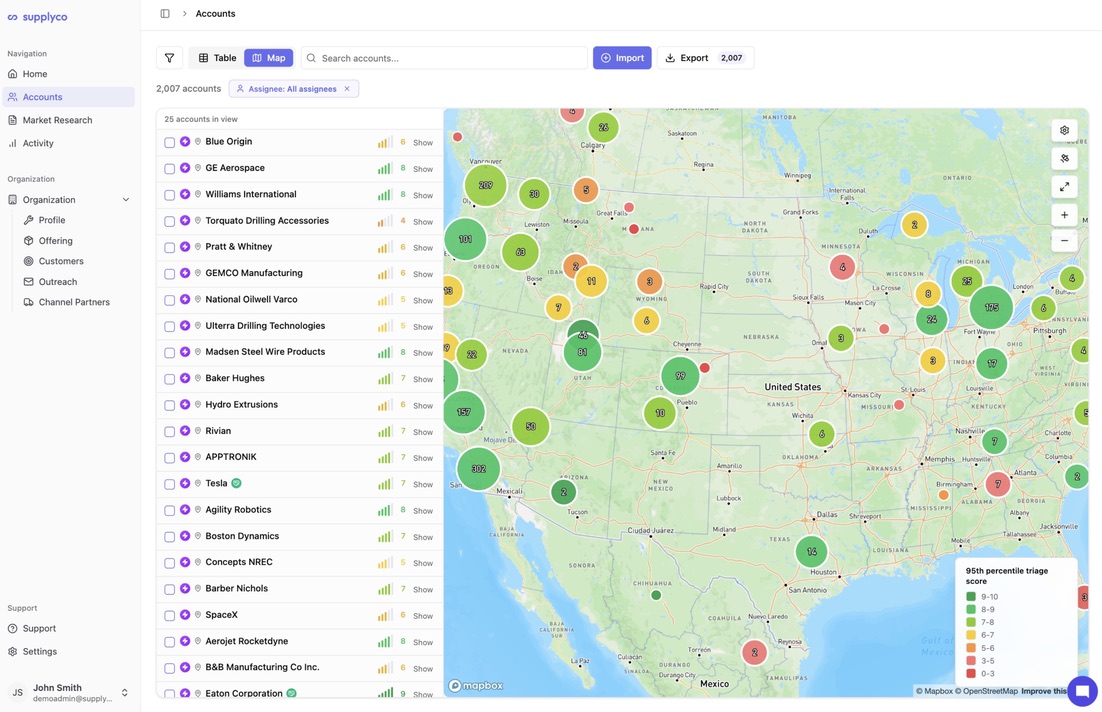The image size is (1102, 712).
Task: Remove the All assignees filter chip
Action: click(x=347, y=89)
